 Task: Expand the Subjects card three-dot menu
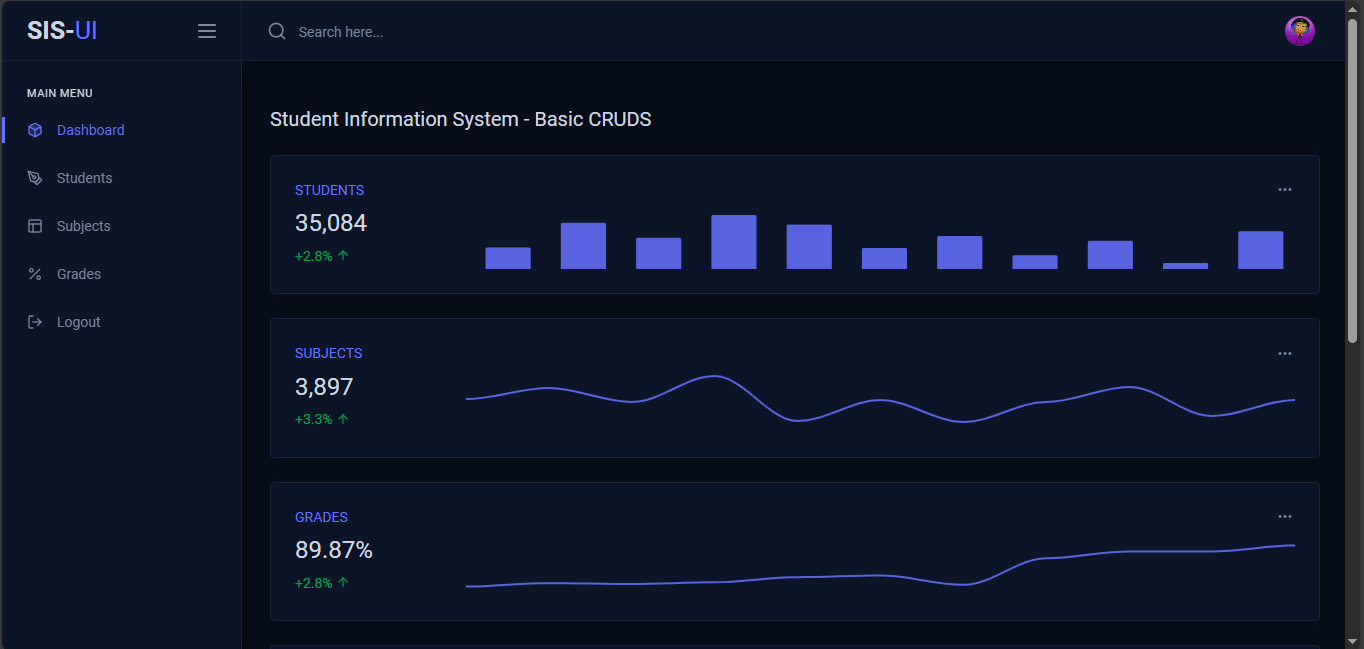(1285, 353)
